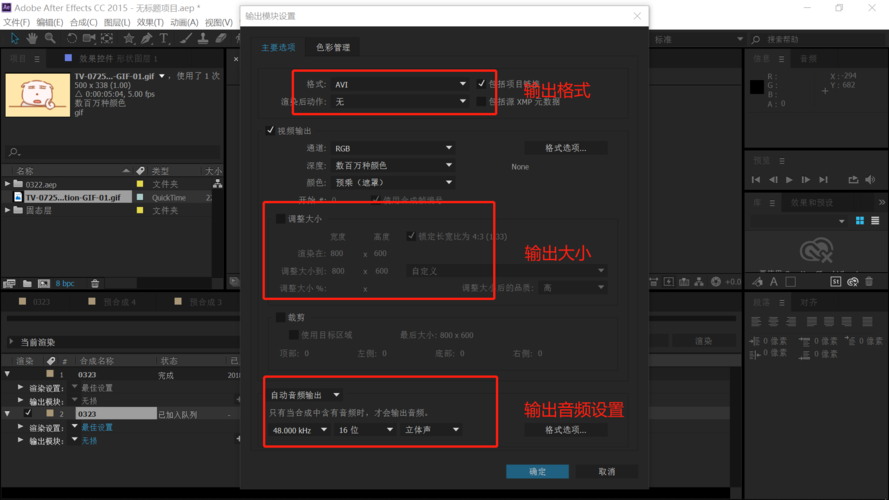Select the Pen tool
Image resolution: width=889 pixels, height=500 pixels.
(x=147, y=39)
